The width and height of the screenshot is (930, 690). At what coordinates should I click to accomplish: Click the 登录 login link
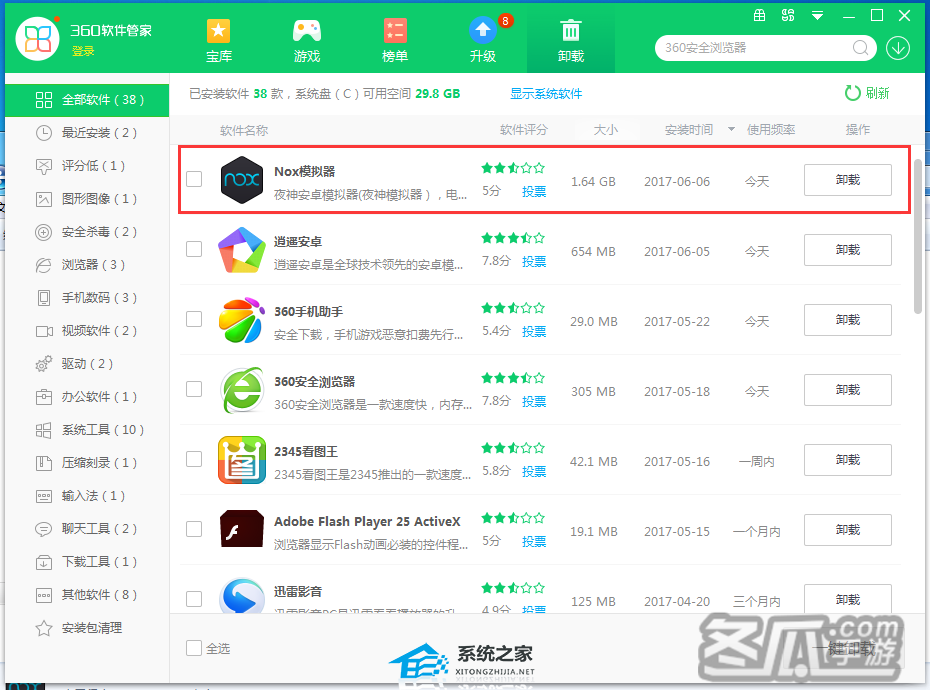click(83, 52)
